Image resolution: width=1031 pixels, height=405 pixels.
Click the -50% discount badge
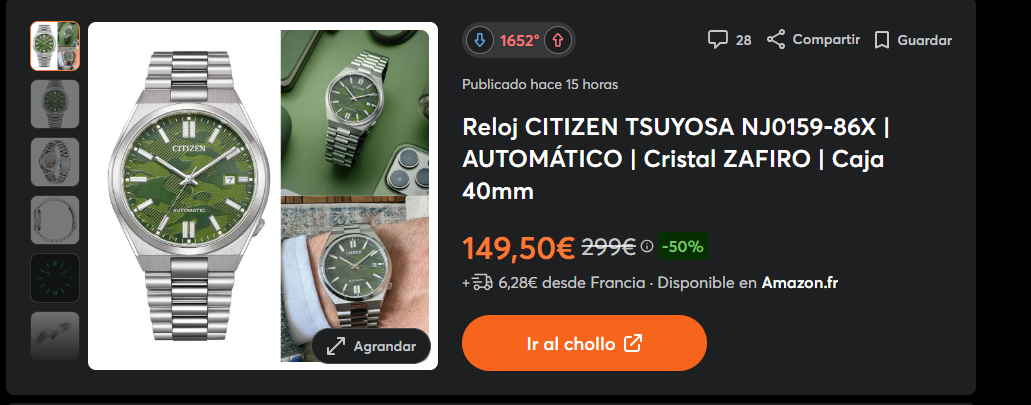pyautogui.click(x=683, y=247)
